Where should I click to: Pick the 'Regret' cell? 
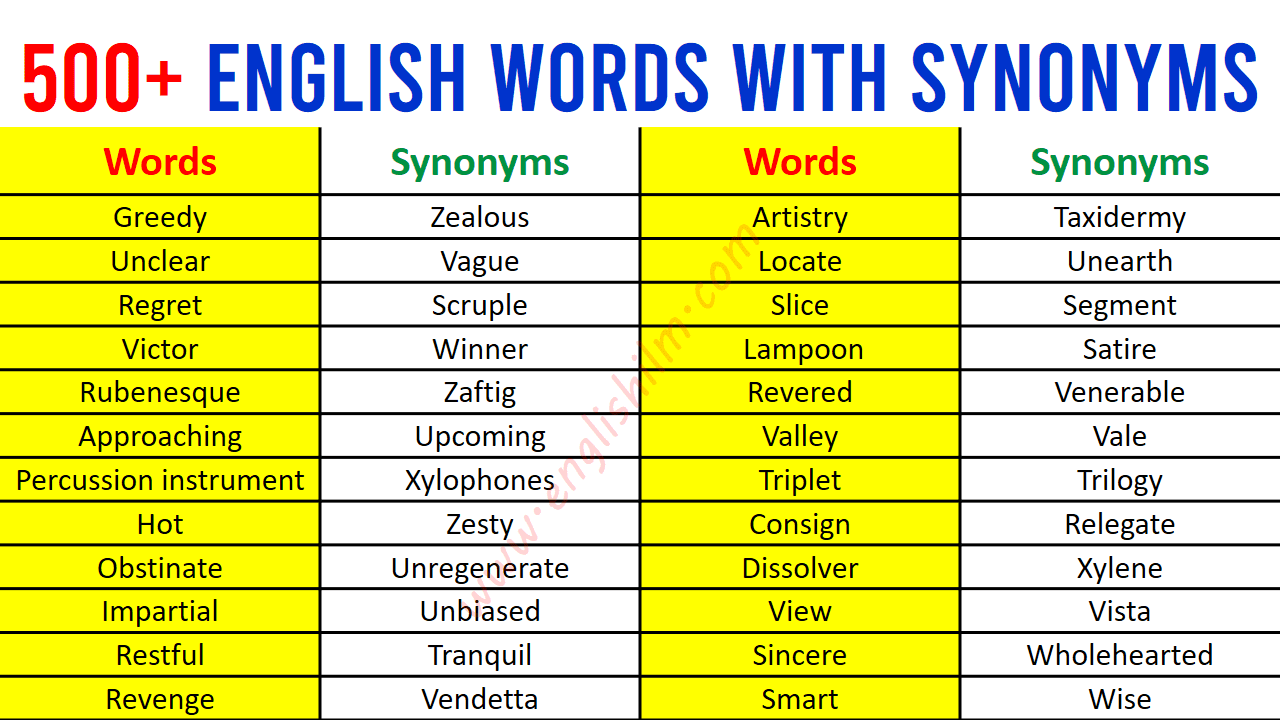160,306
